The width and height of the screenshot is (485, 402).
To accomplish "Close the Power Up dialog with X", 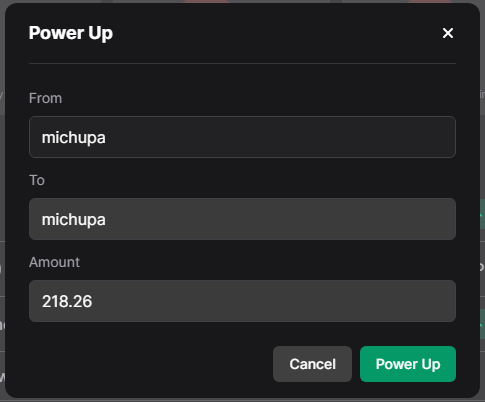I will [x=448, y=33].
